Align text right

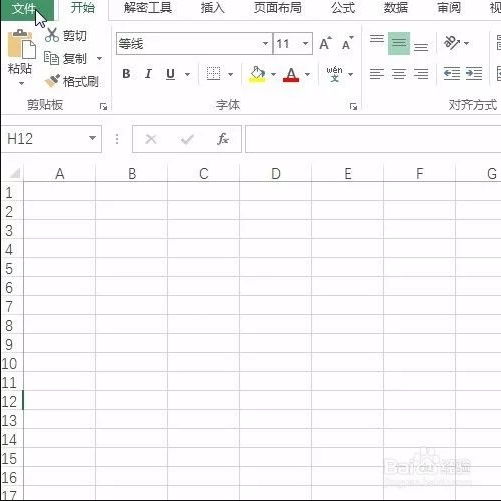421,74
